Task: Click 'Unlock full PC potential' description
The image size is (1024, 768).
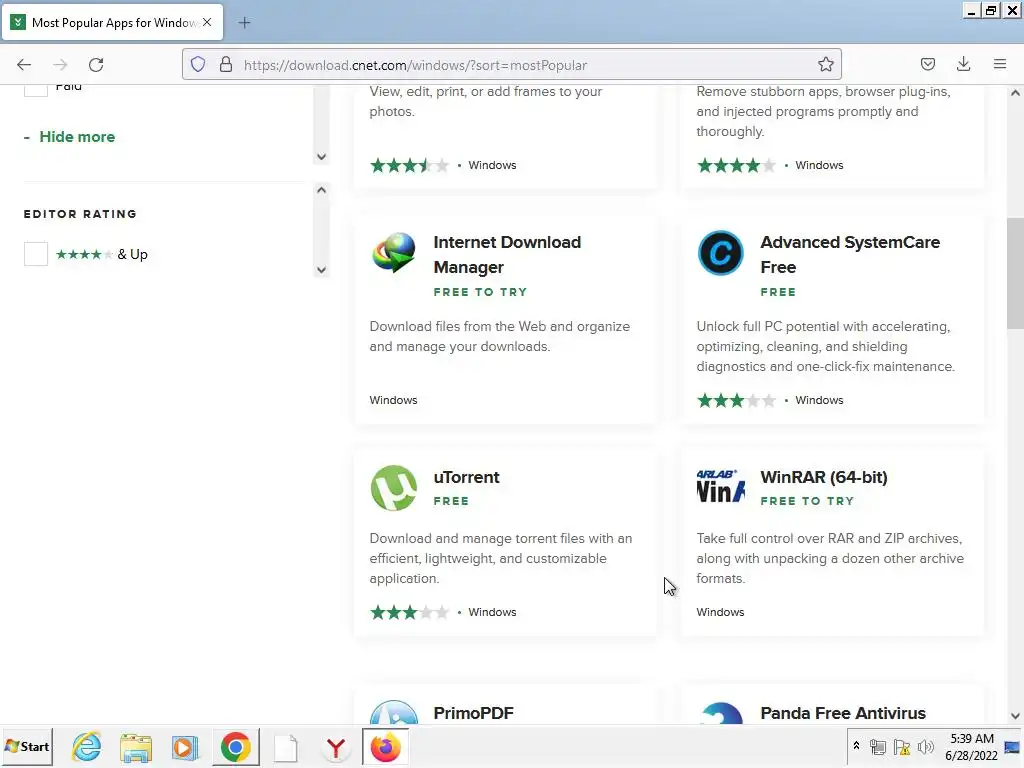Action: tap(825, 346)
